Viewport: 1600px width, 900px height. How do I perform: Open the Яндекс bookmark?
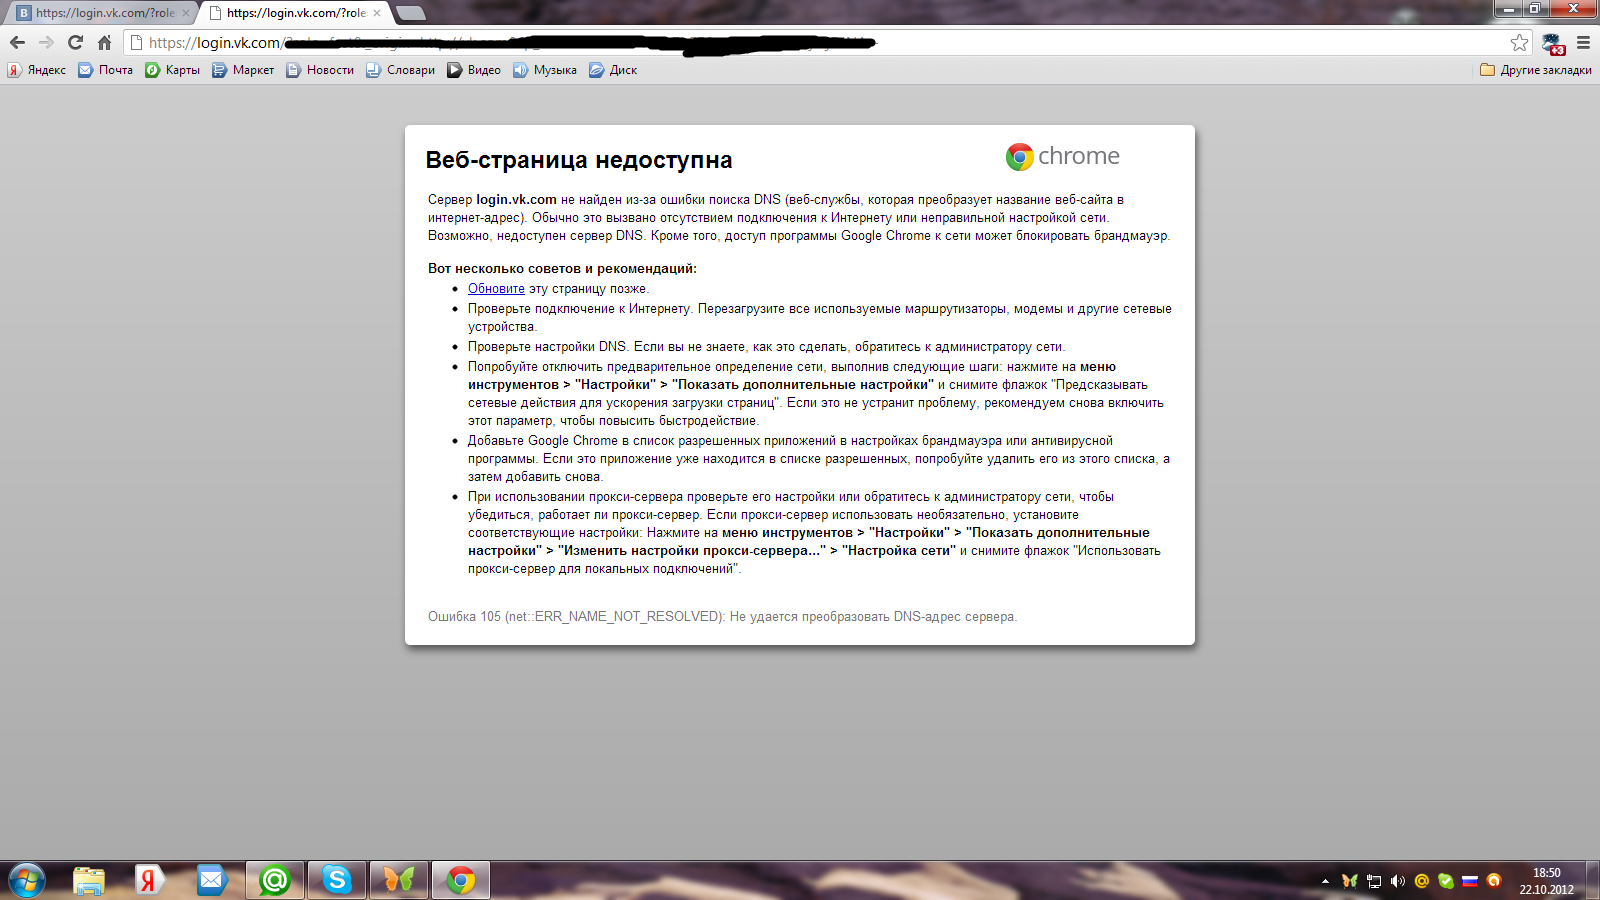click(x=37, y=70)
